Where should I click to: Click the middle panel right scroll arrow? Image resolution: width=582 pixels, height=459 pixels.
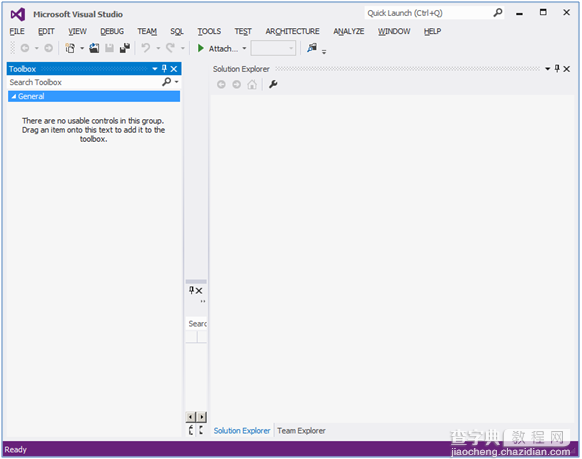click(202, 417)
